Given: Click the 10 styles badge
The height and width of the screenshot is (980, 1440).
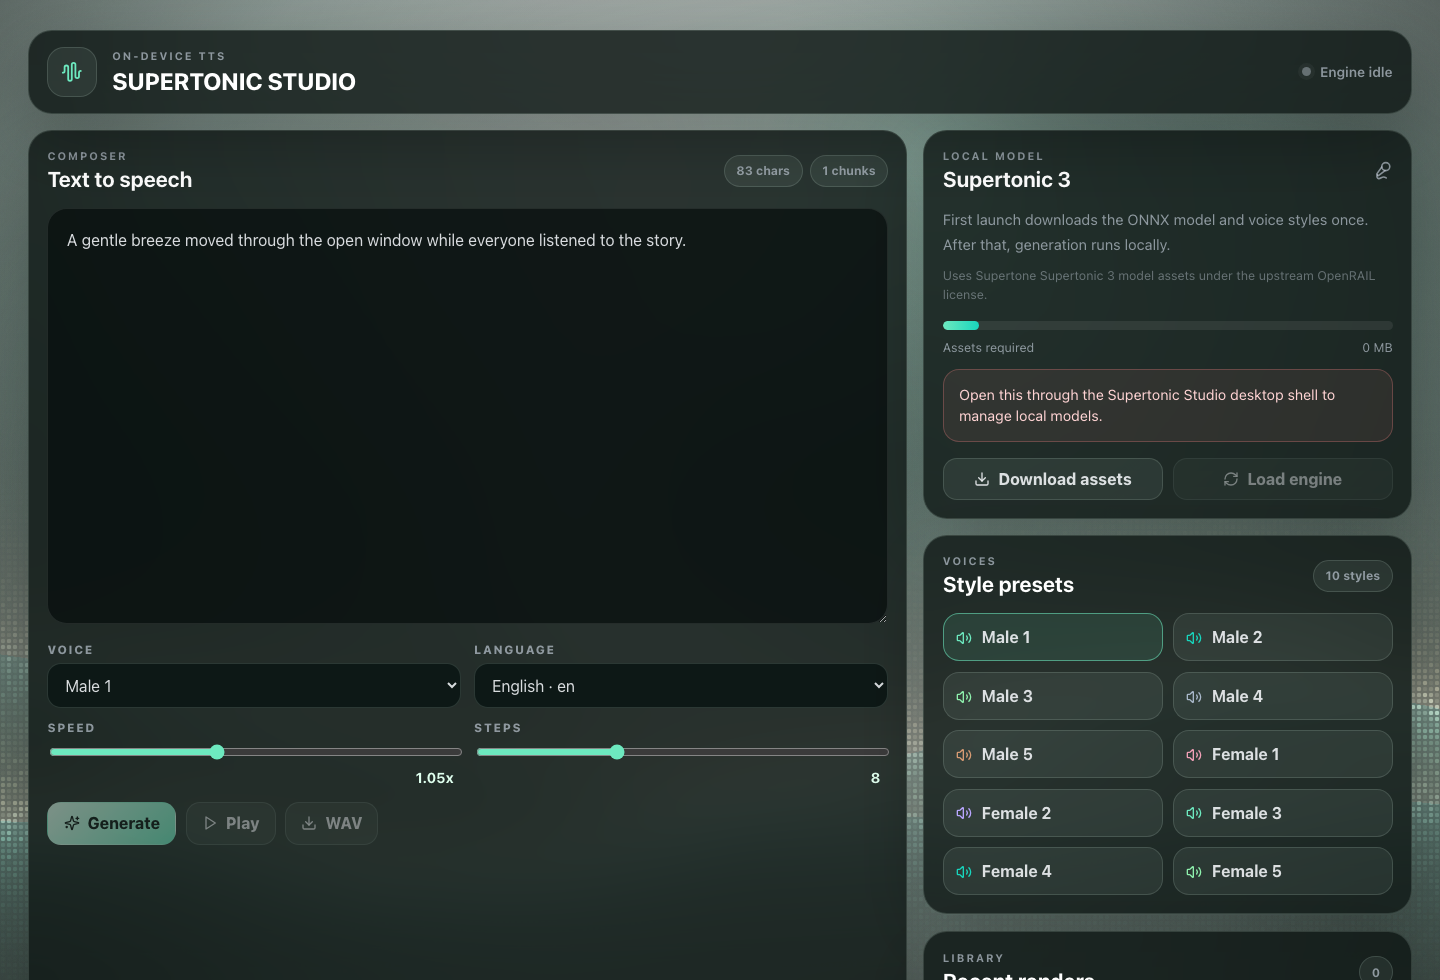Looking at the screenshot, I should tap(1353, 576).
